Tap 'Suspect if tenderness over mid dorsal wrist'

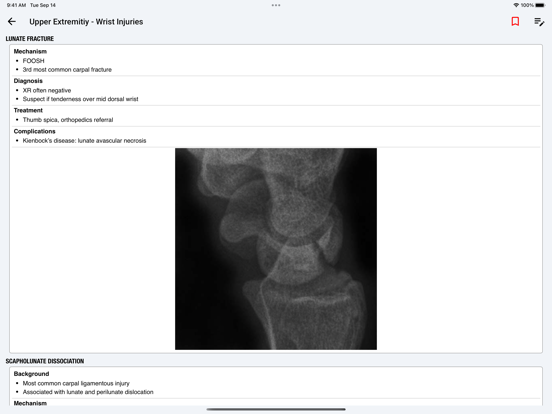[81, 99]
